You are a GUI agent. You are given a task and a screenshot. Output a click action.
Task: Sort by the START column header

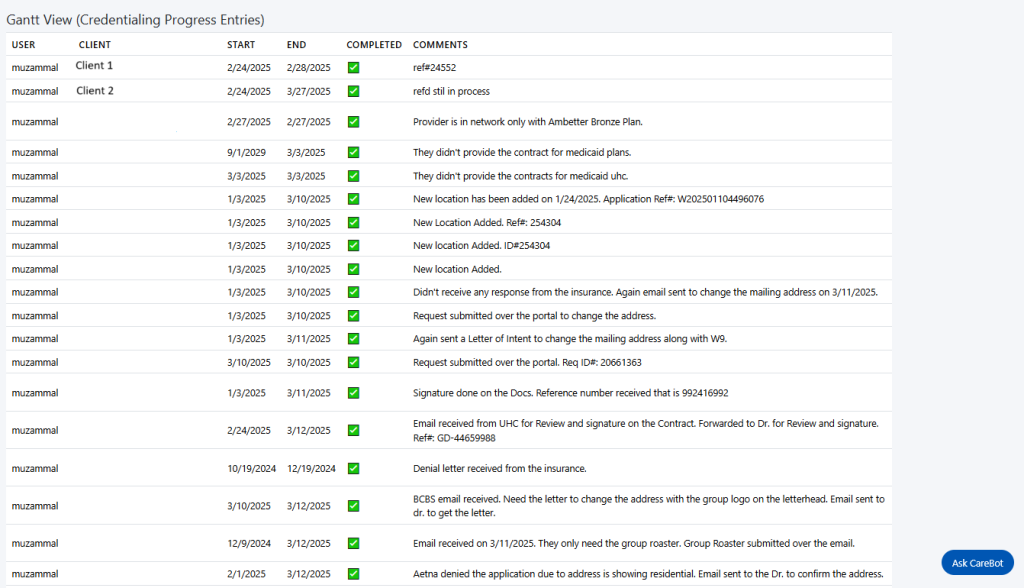click(241, 44)
